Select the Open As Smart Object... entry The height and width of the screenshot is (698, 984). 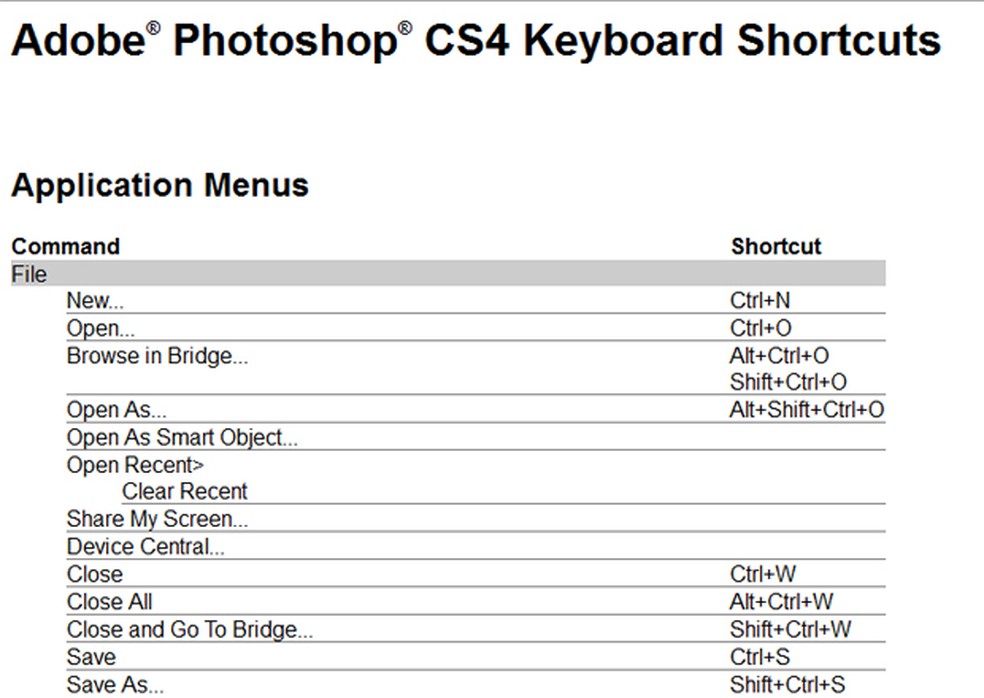[x=182, y=438]
